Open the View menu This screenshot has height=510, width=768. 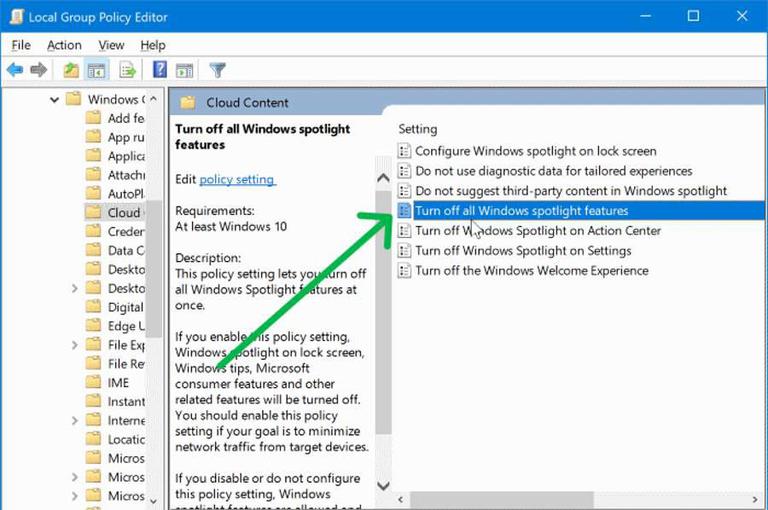pyautogui.click(x=111, y=45)
